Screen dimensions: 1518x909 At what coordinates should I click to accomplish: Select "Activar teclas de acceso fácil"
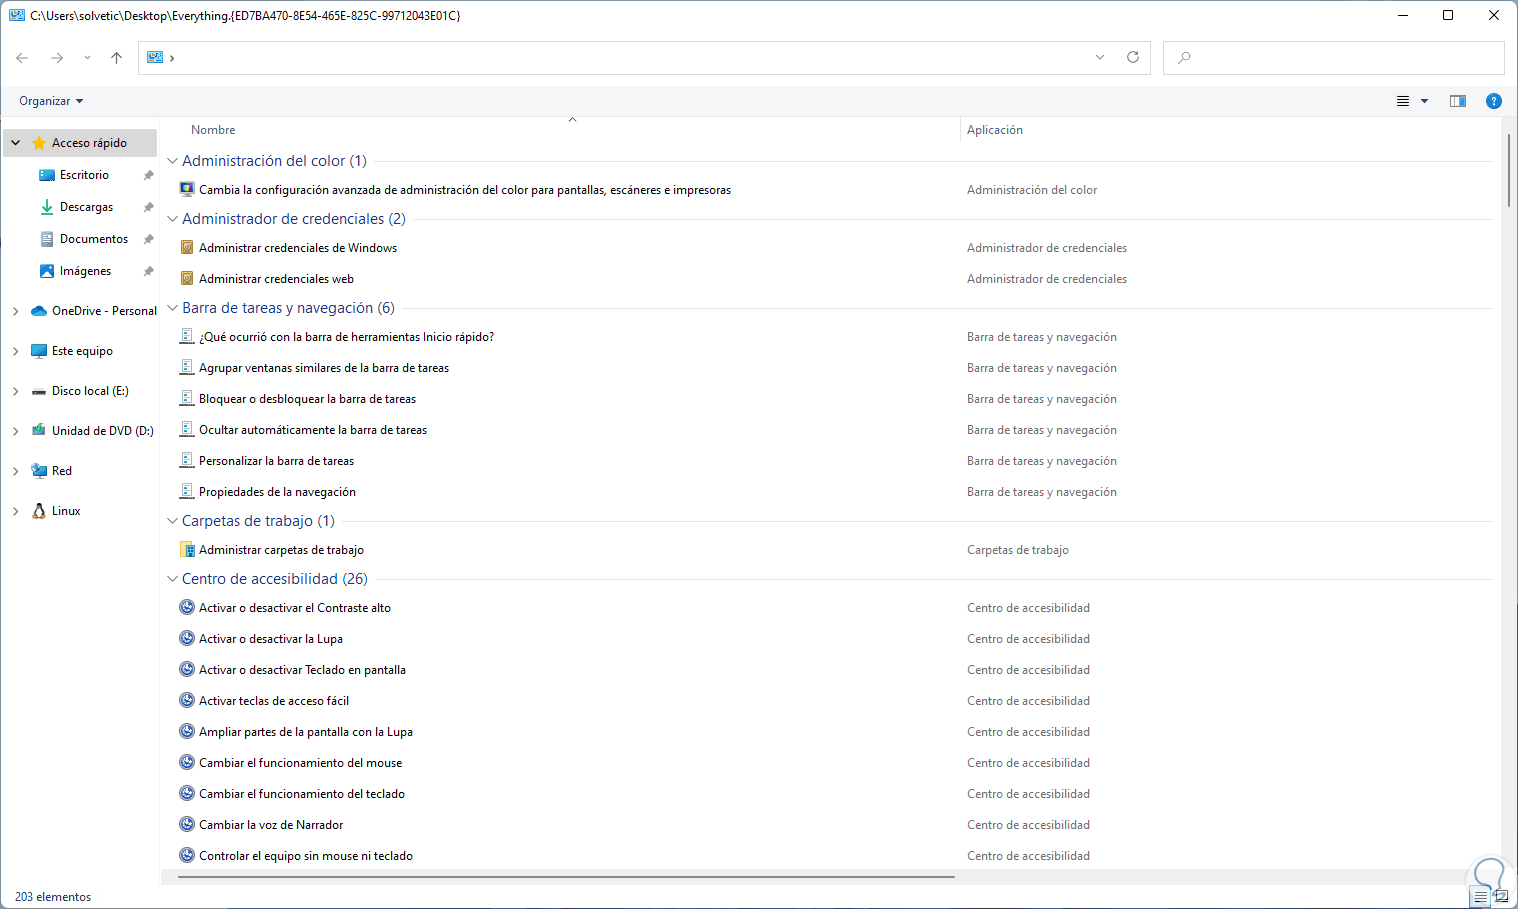[x=274, y=701]
